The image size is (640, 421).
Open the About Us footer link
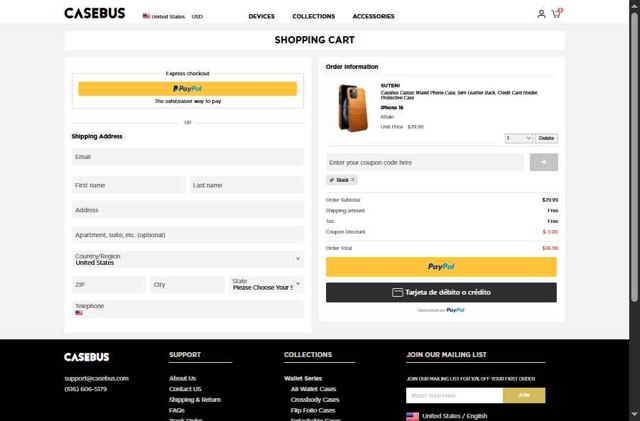182,378
